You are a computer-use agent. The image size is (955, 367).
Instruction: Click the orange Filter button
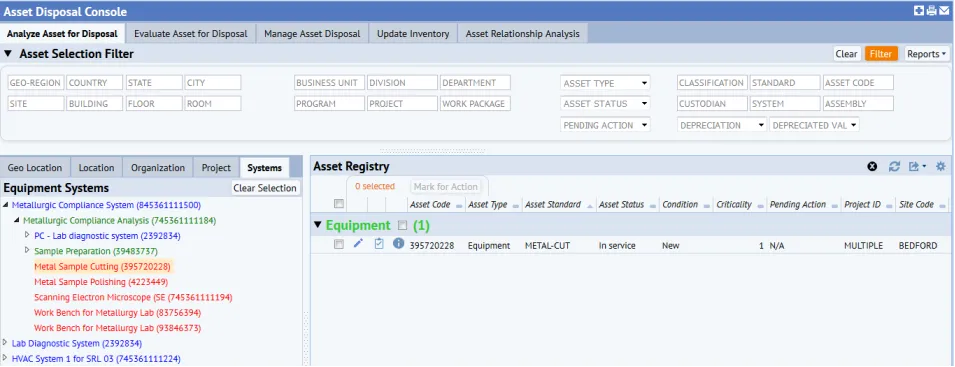881,54
